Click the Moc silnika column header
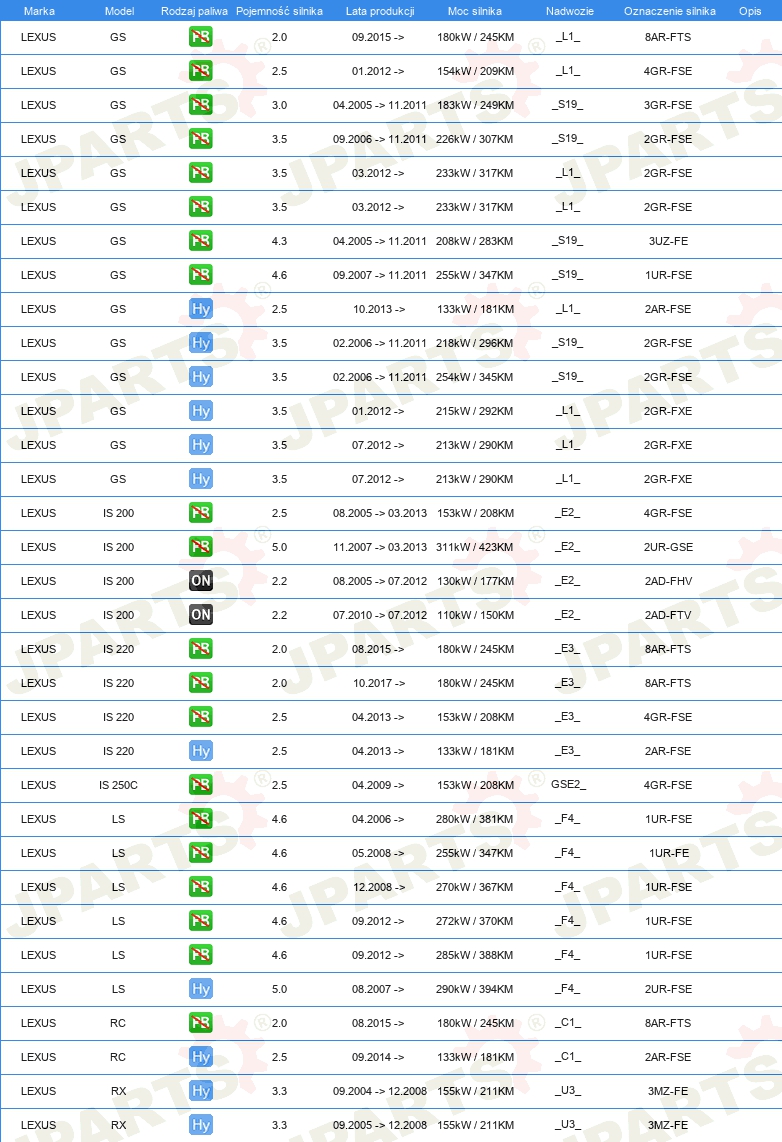Image resolution: width=782 pixels, height=1142 pixels. point(475,11)
